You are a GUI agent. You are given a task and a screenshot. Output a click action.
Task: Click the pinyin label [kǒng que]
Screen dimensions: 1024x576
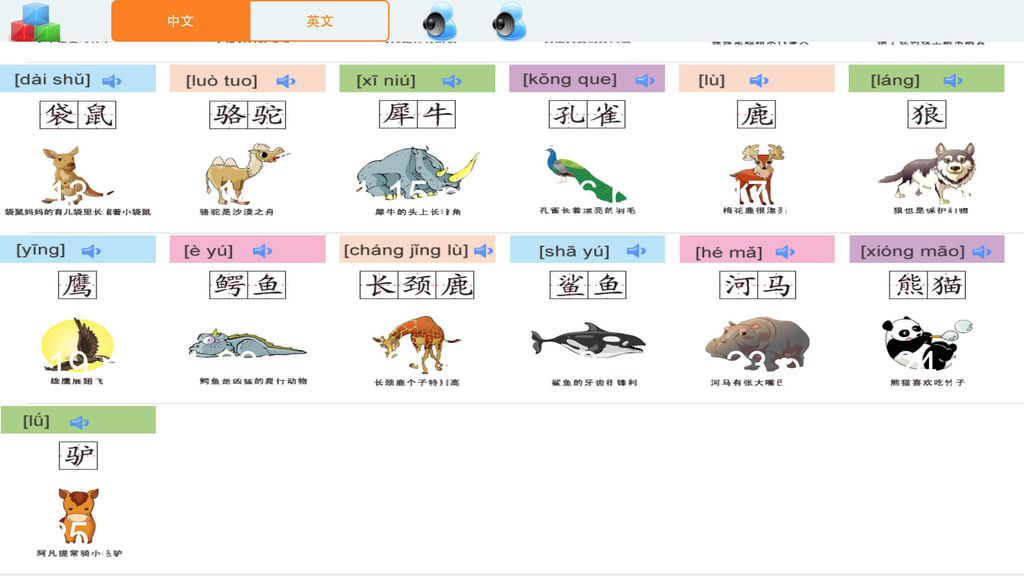pyautogui.click(x=569, y=80)
